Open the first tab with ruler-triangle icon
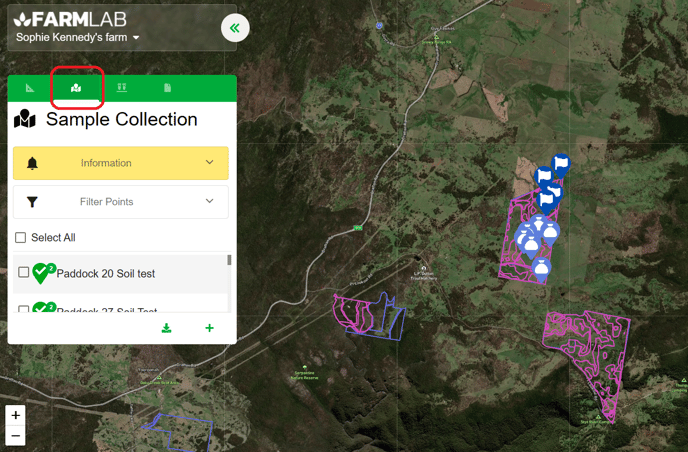 click(30, 89)
